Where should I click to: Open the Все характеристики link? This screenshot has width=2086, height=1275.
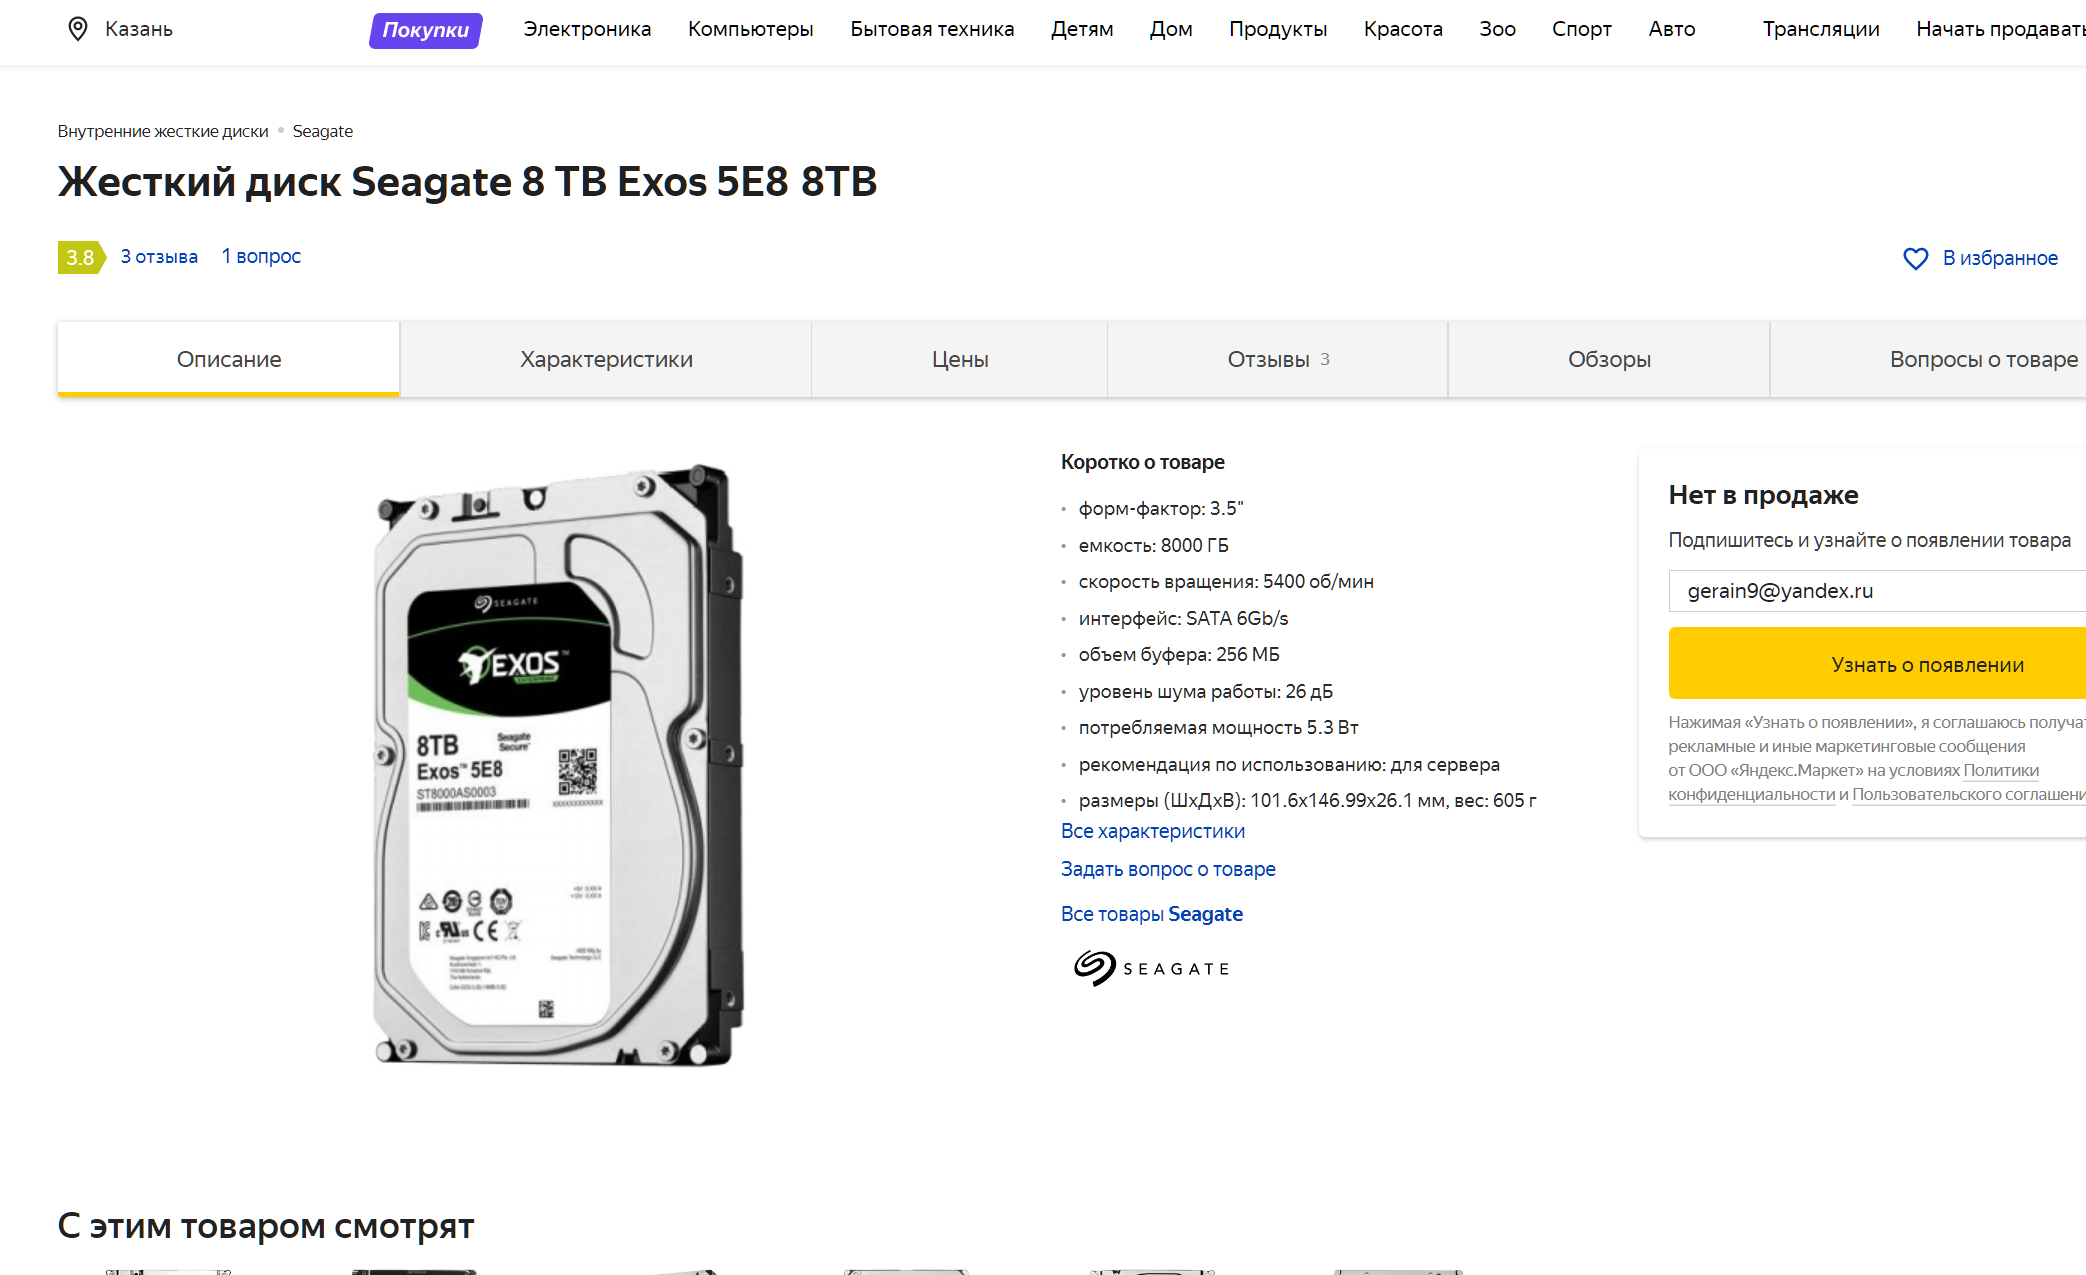1152,831
